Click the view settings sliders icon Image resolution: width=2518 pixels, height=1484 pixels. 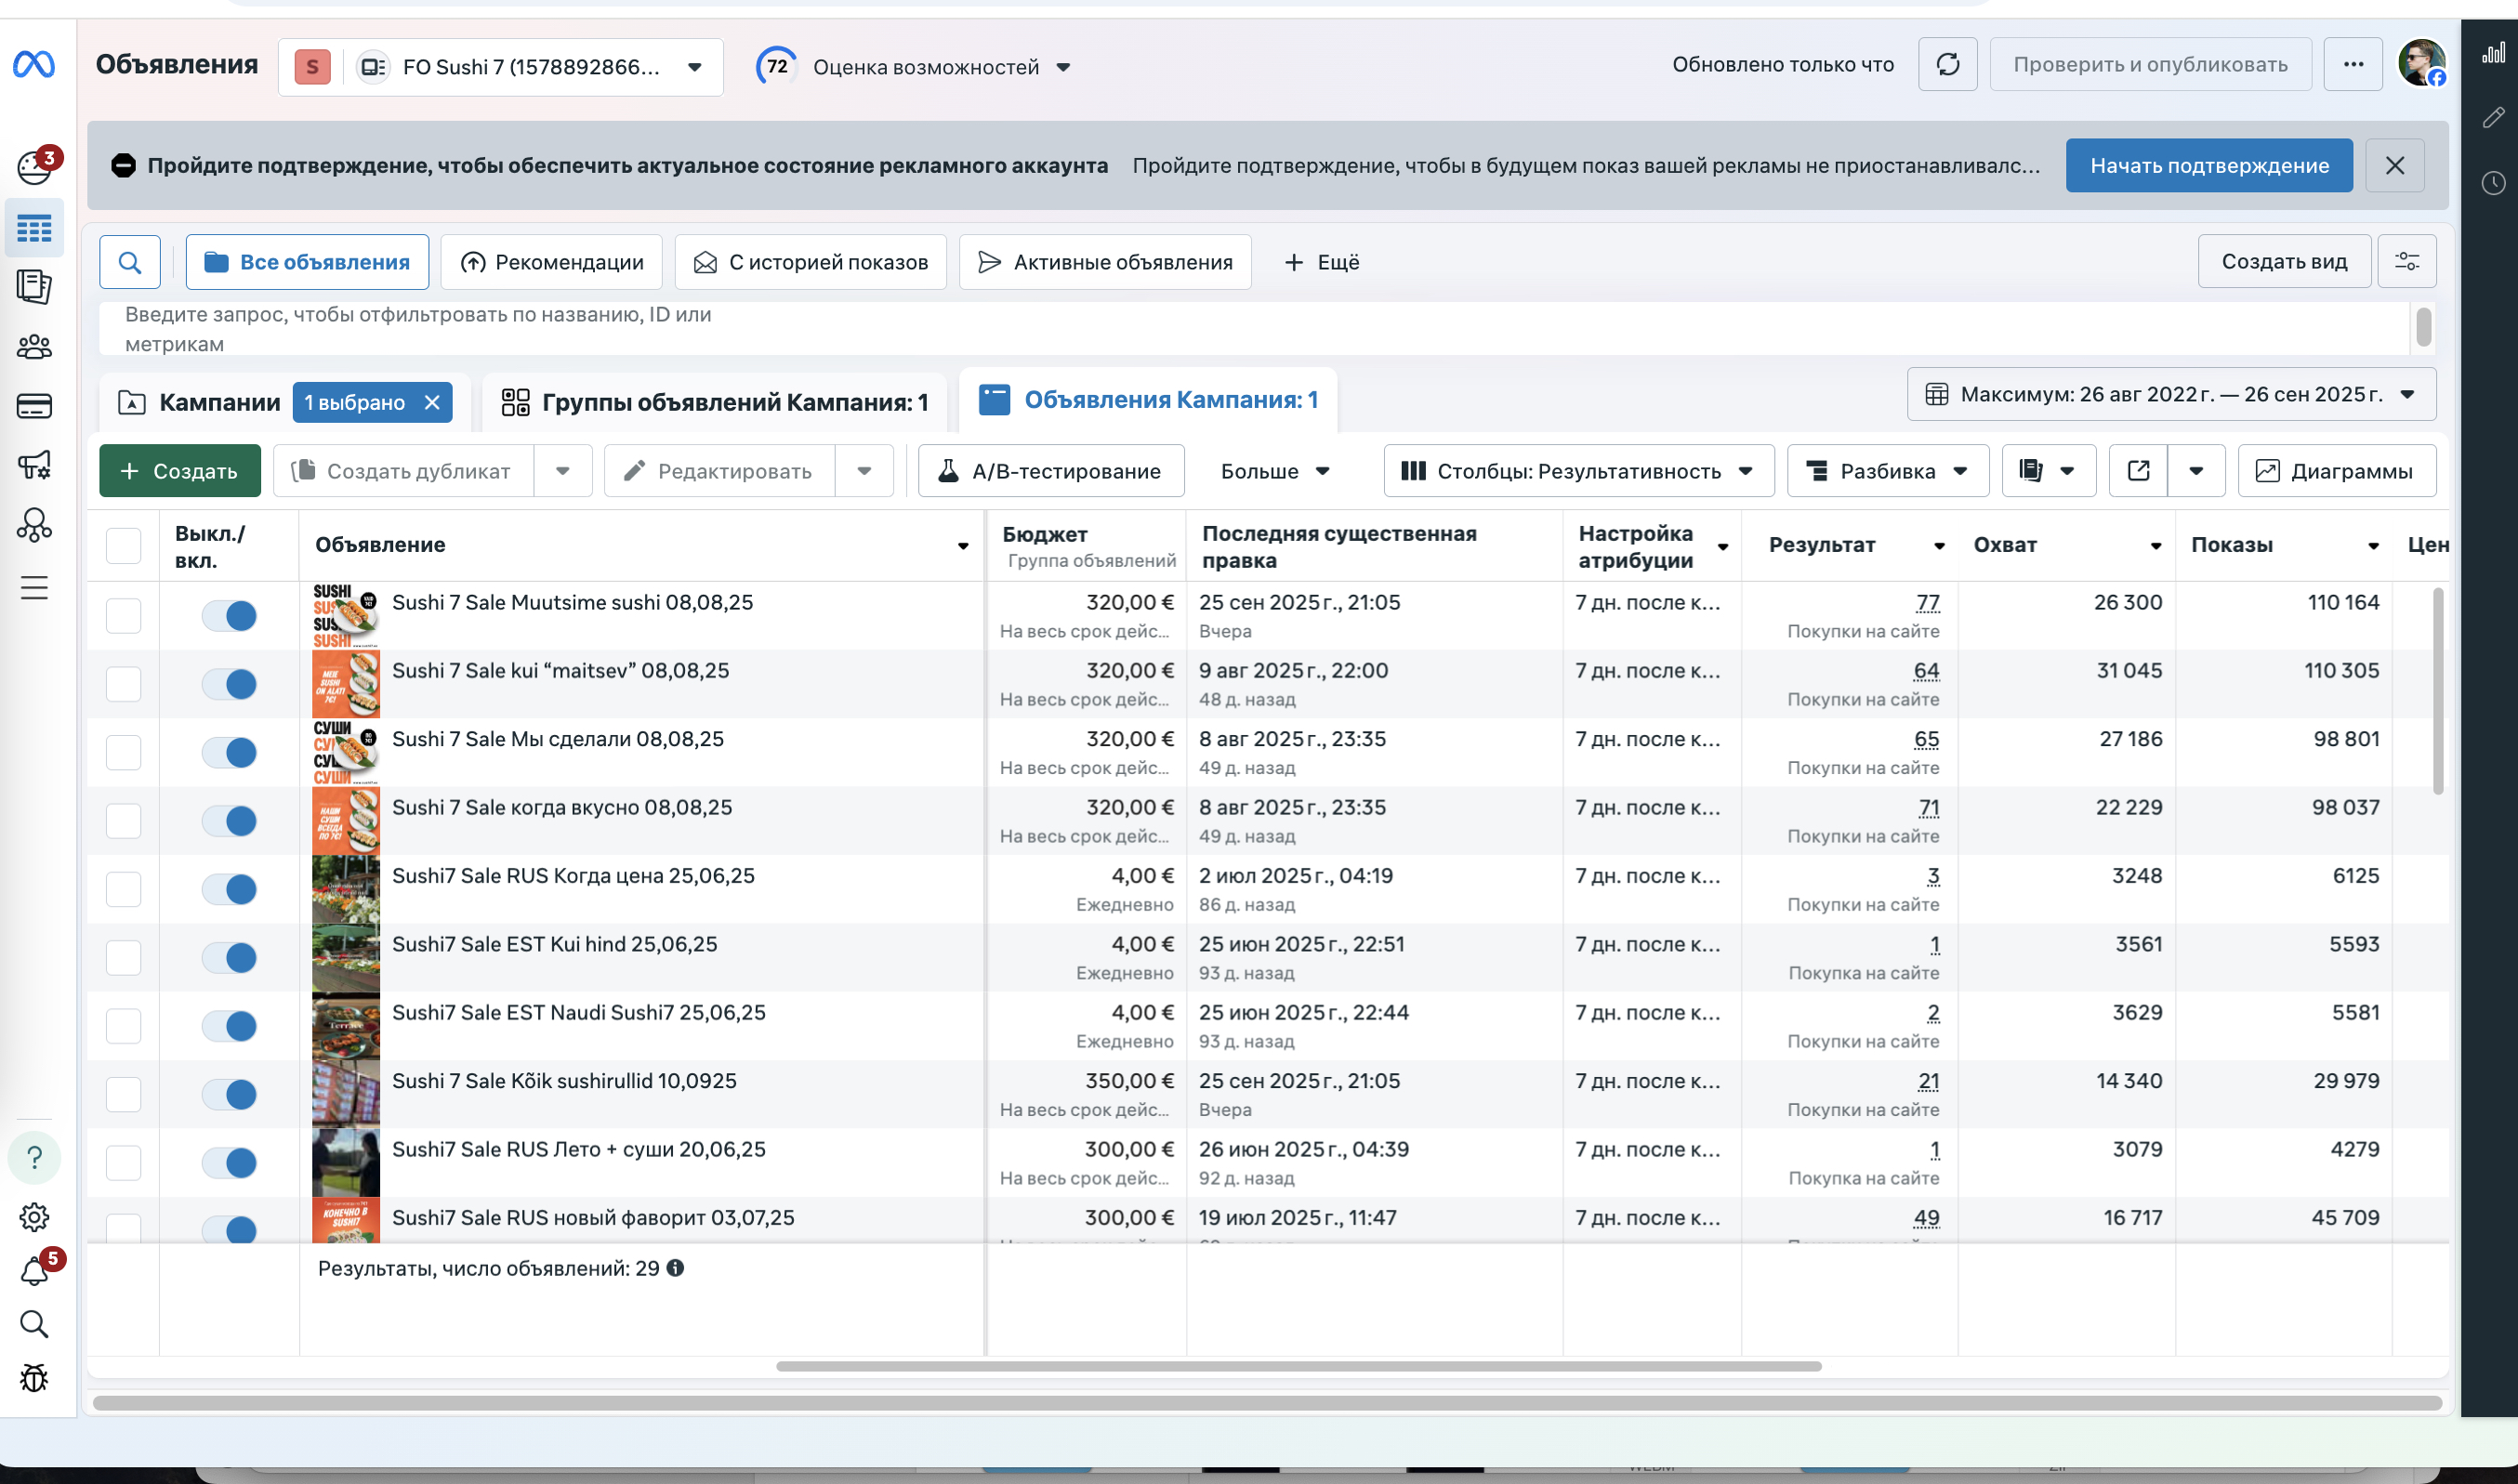click(x=2406, y=262)
